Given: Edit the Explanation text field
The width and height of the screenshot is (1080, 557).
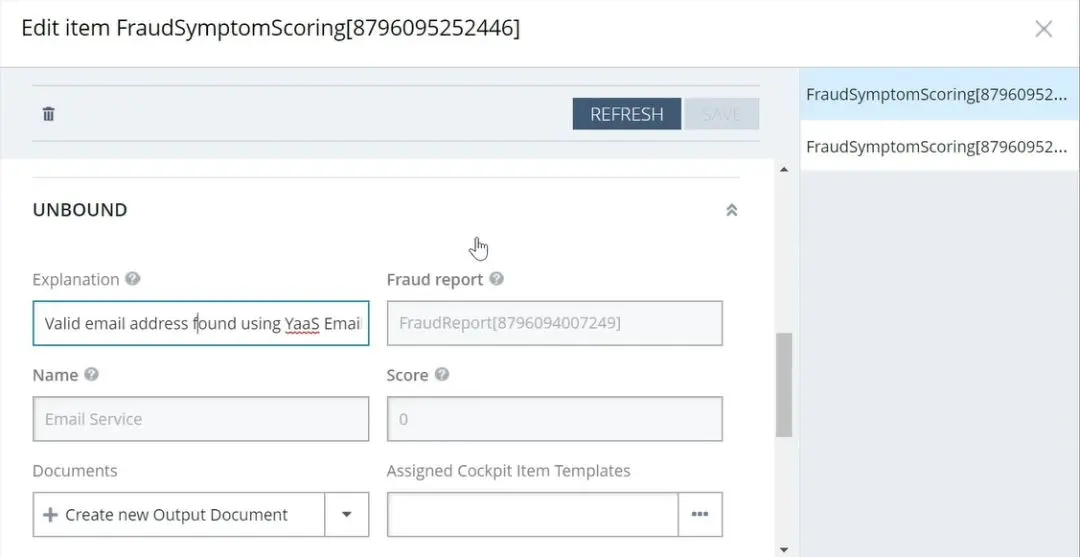Looking at the screenshot, I should click(200, 323).
